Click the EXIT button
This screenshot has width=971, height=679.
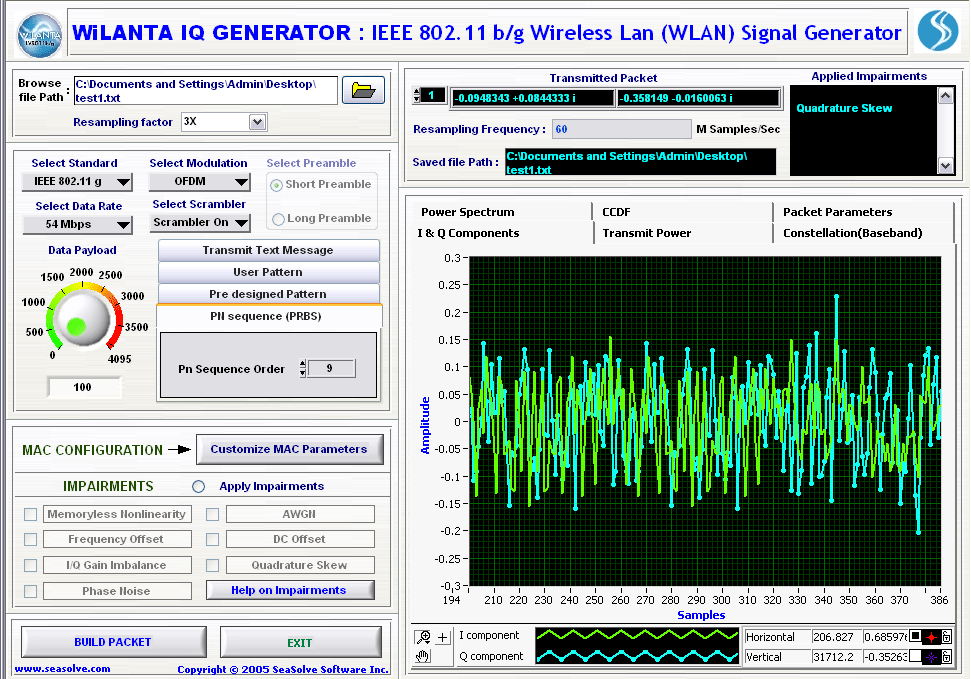(x=300, y=642)
